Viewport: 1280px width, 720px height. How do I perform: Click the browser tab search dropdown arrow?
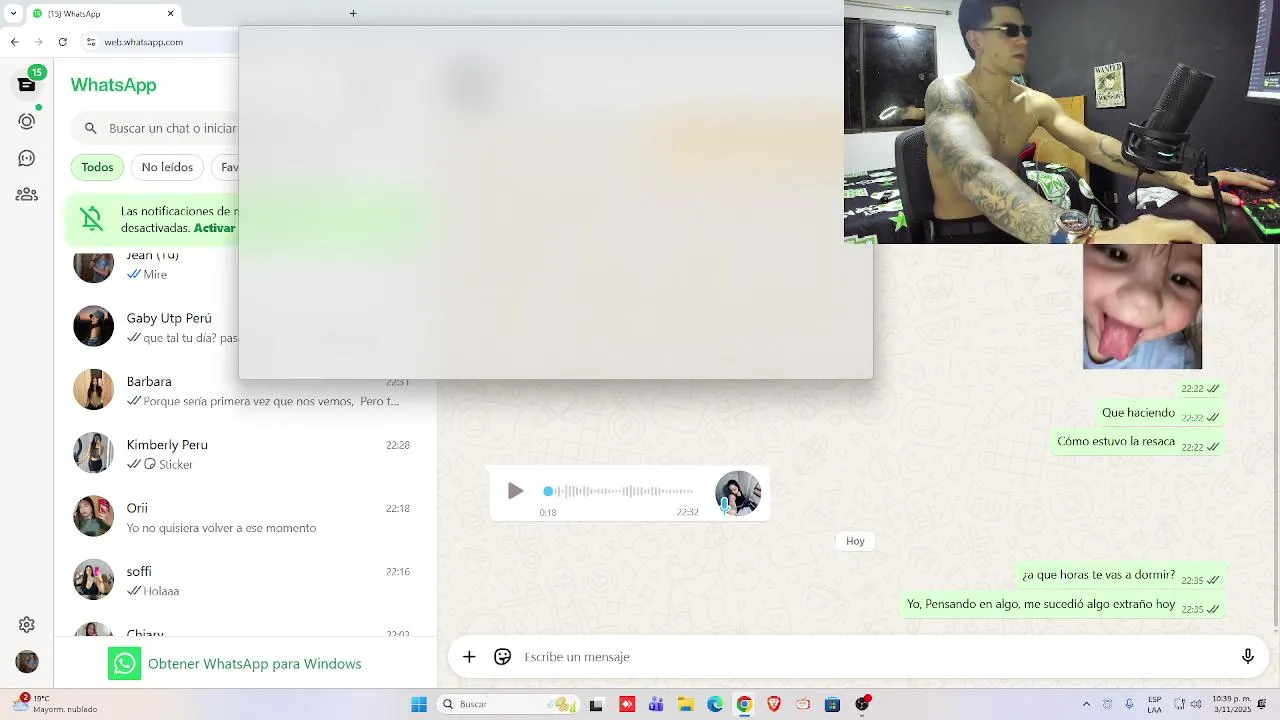[x=13, y=14]
